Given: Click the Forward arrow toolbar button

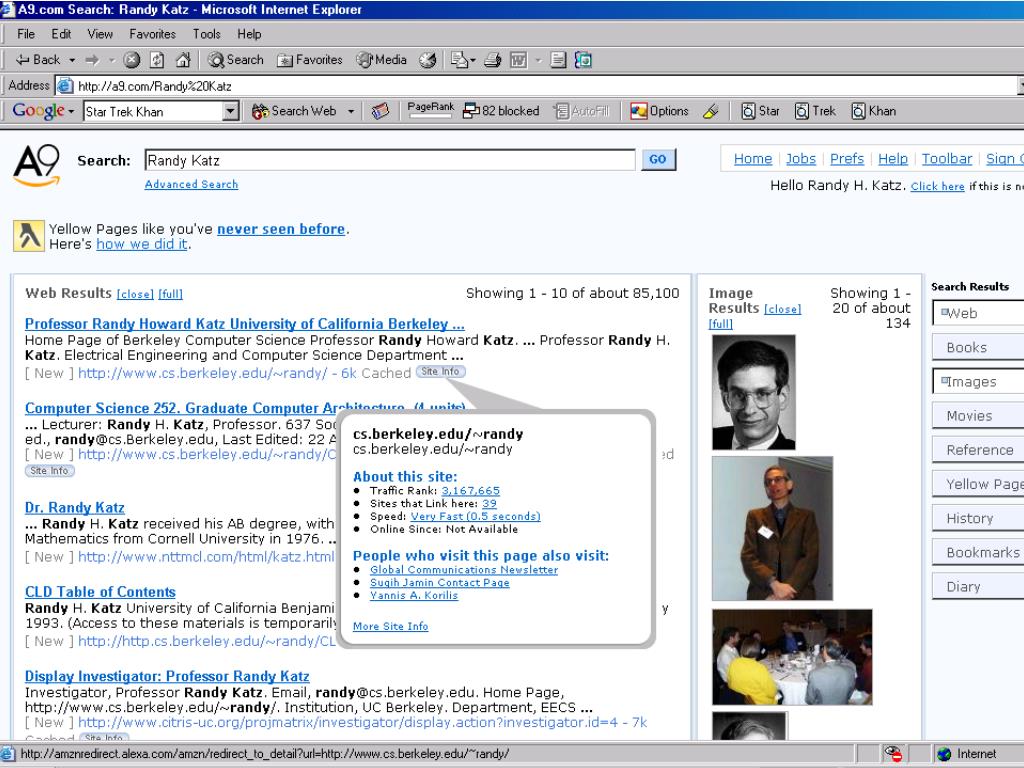Looking at the screenshot, I should (x=92, y=60).
